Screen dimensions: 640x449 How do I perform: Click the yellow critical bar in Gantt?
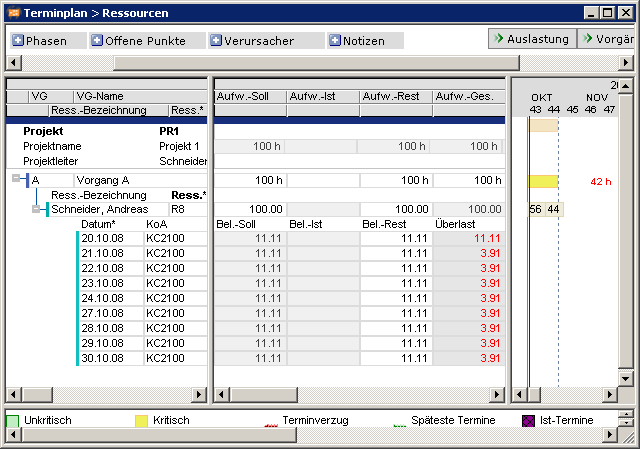tap(543, 181)
